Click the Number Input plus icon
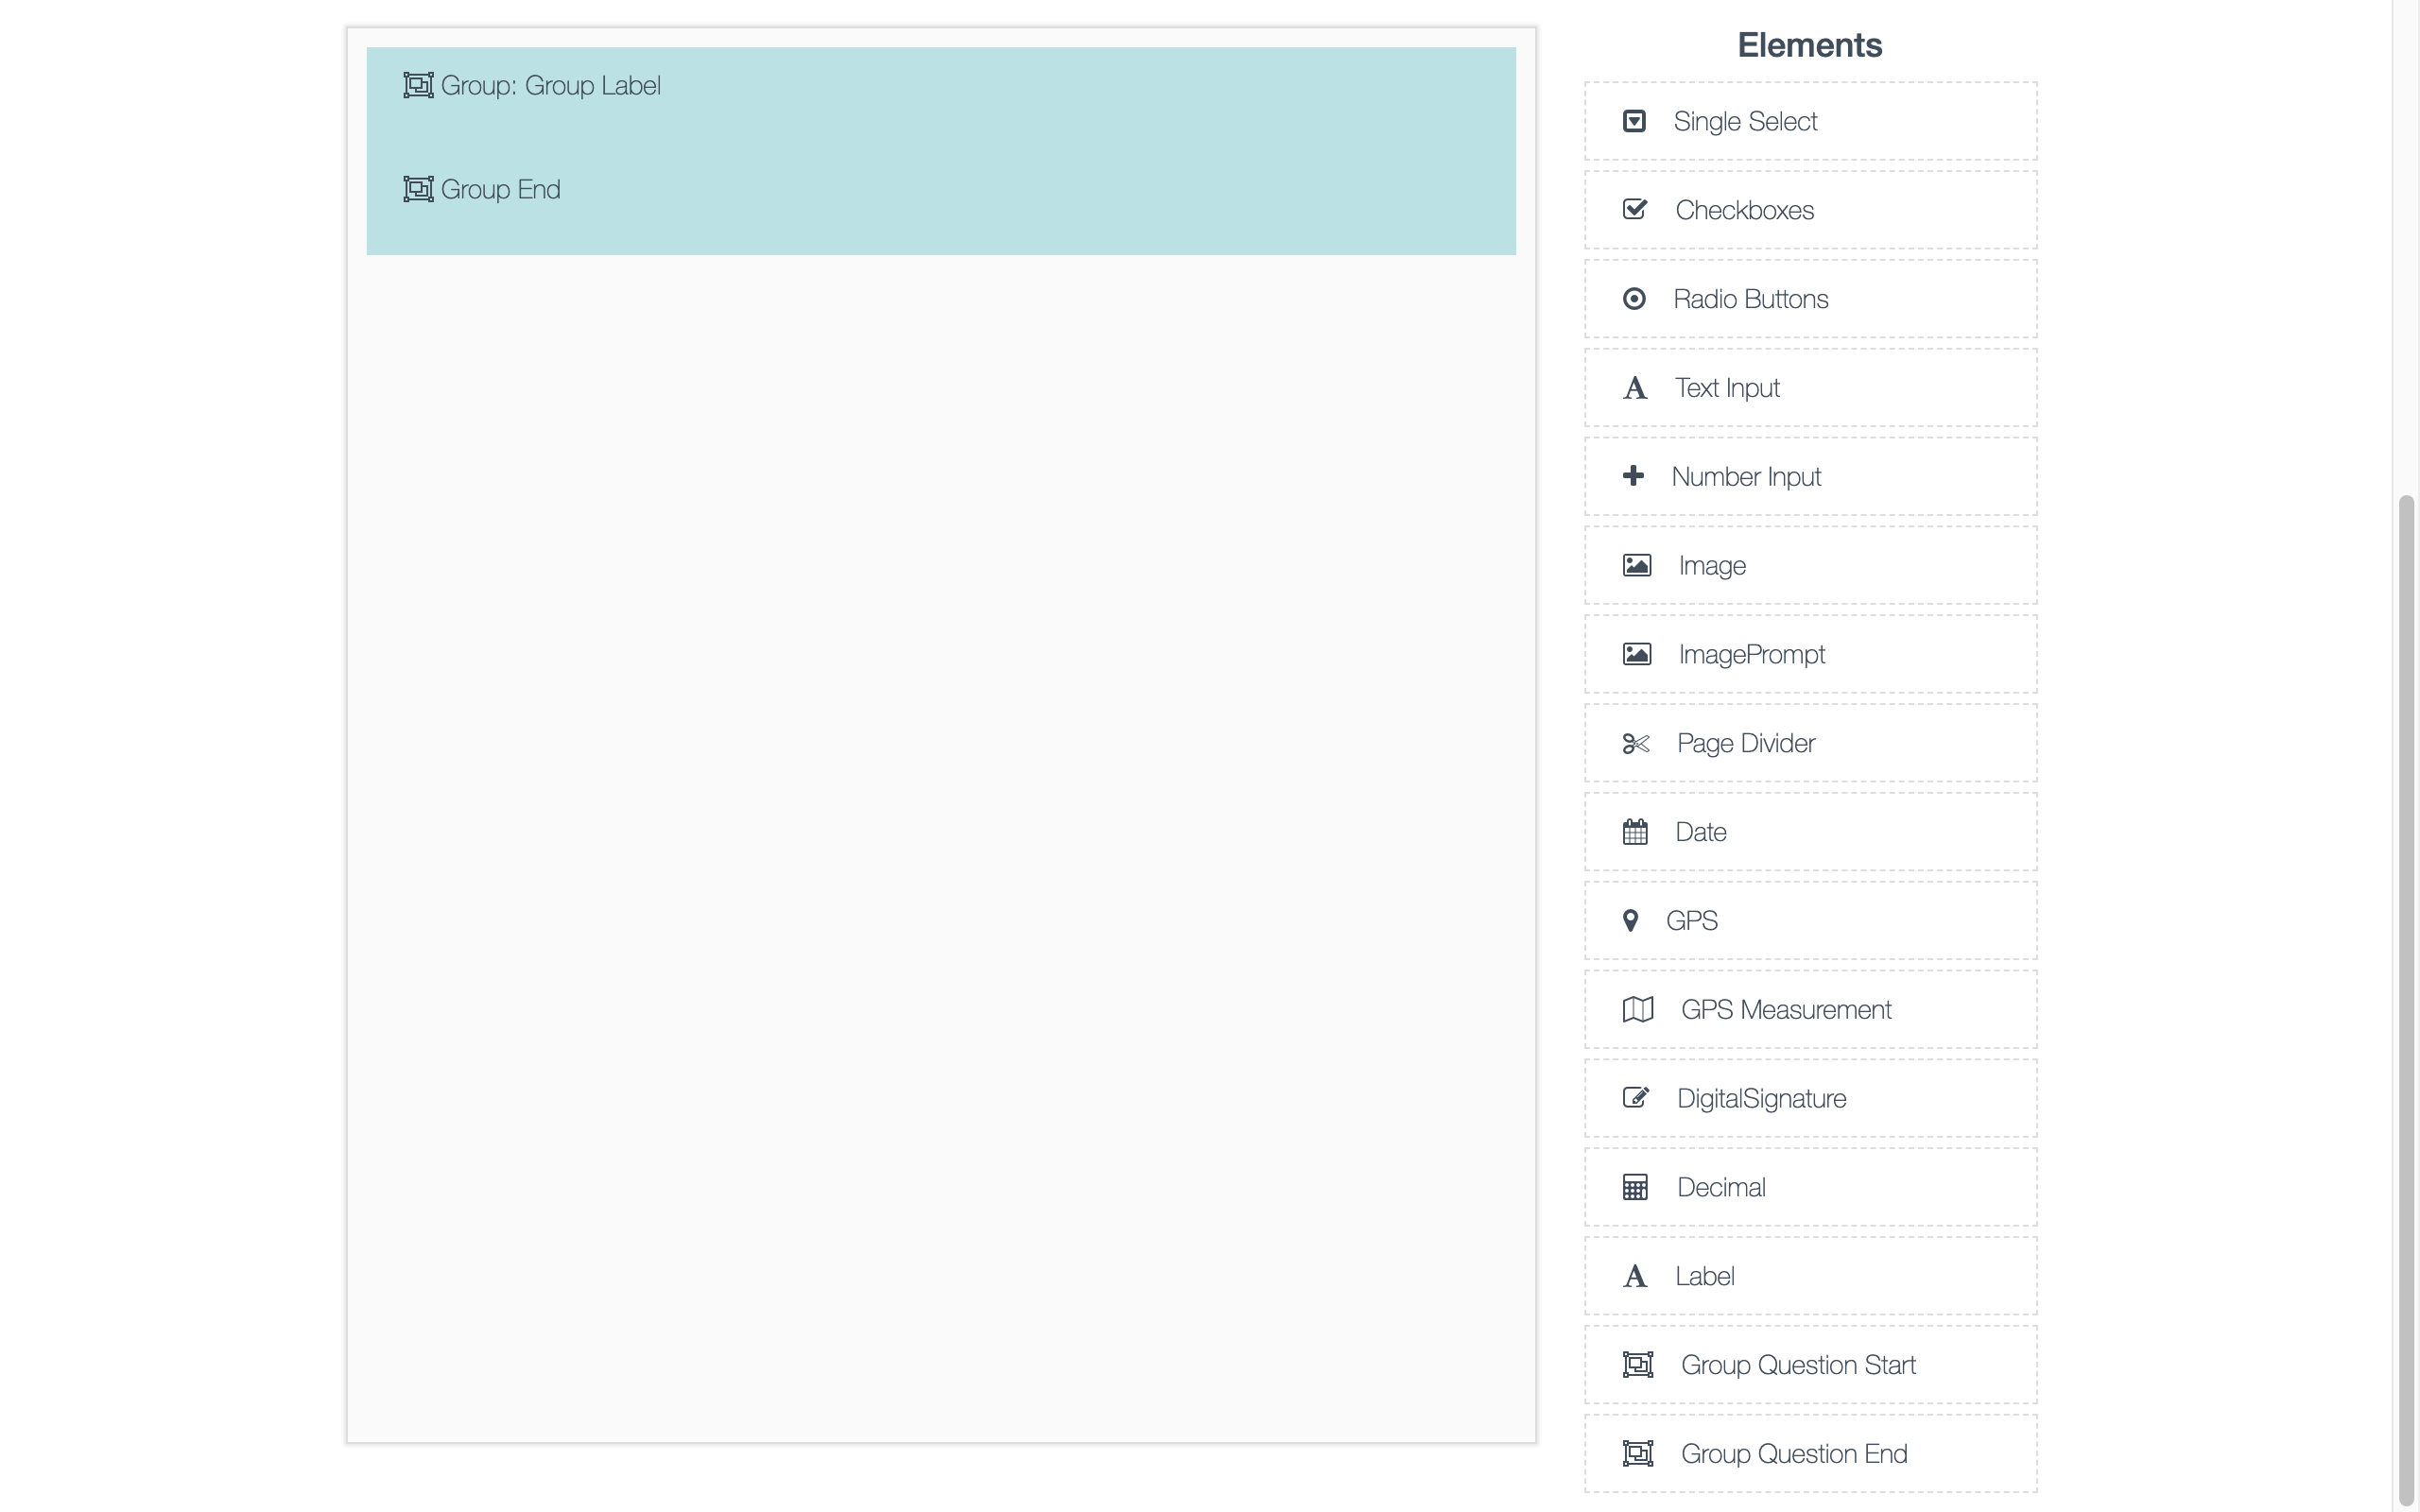The width and height of the screenshot is (2420, 1512). (x=1633, y=476)
